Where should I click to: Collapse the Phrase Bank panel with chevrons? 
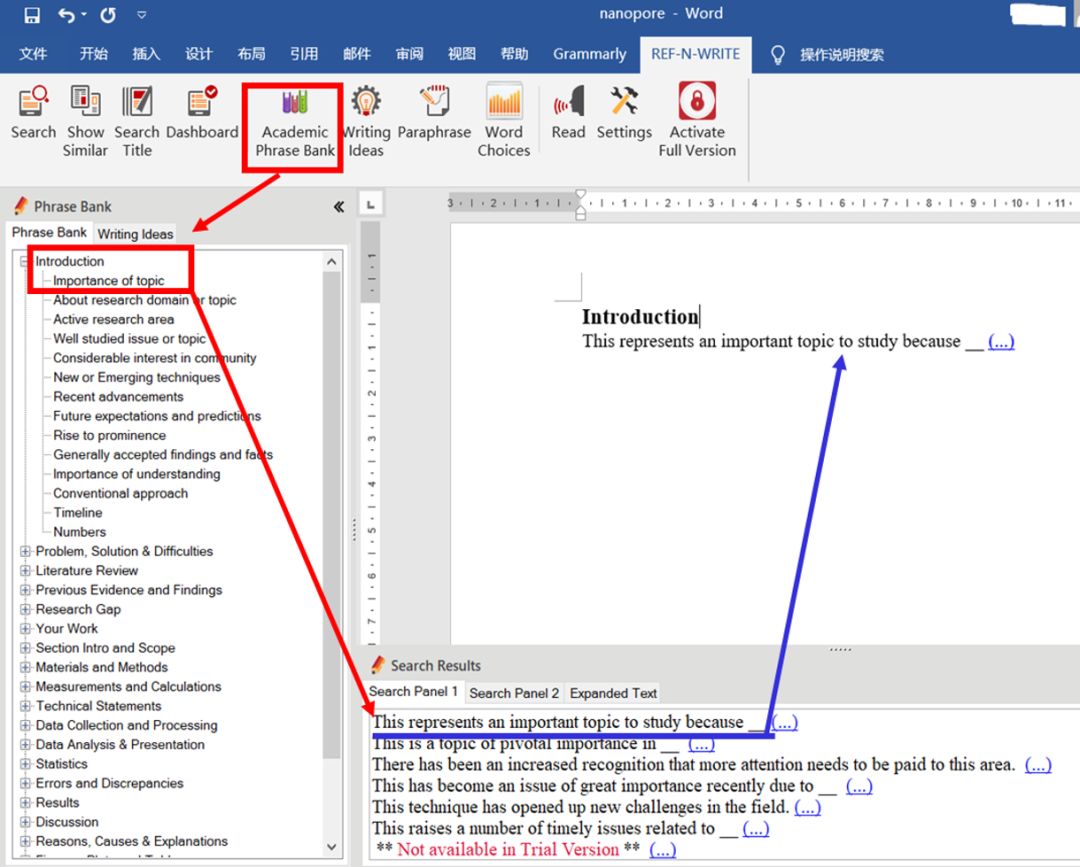click(338, 207)
